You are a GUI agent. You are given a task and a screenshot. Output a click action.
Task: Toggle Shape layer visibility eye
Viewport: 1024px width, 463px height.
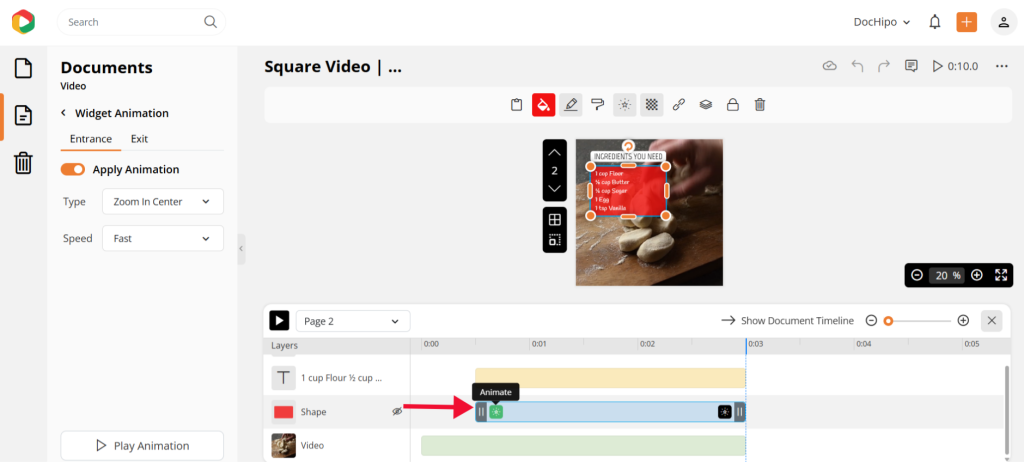(x=397, y=411)
